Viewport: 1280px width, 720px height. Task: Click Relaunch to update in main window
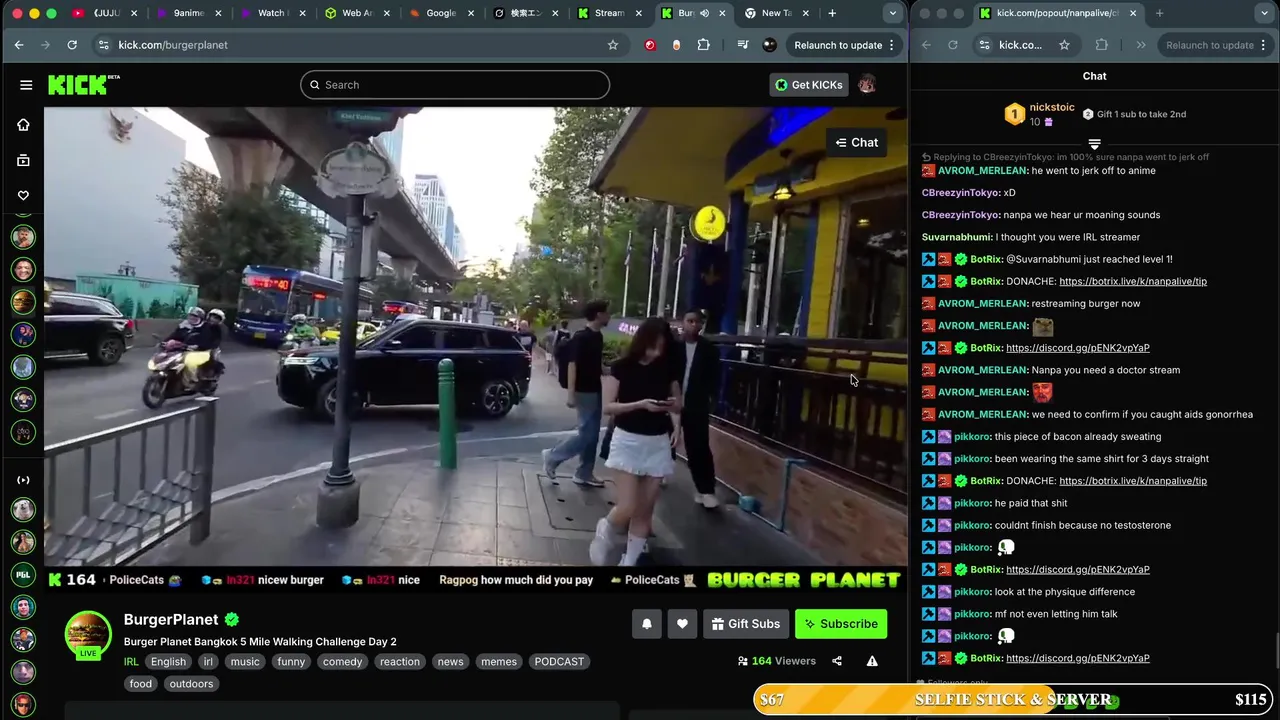point(844,45)
